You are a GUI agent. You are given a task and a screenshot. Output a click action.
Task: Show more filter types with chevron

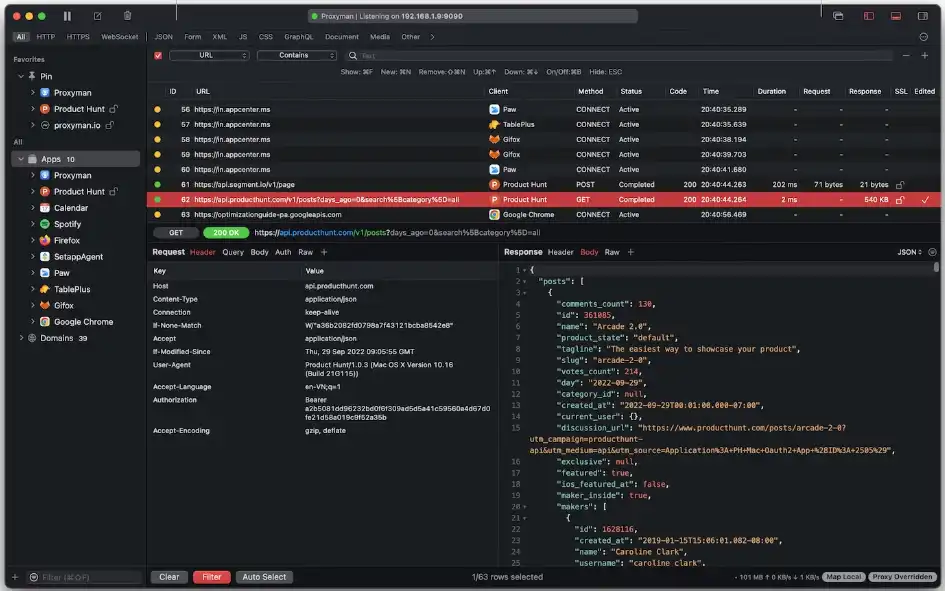click(432, 37)
